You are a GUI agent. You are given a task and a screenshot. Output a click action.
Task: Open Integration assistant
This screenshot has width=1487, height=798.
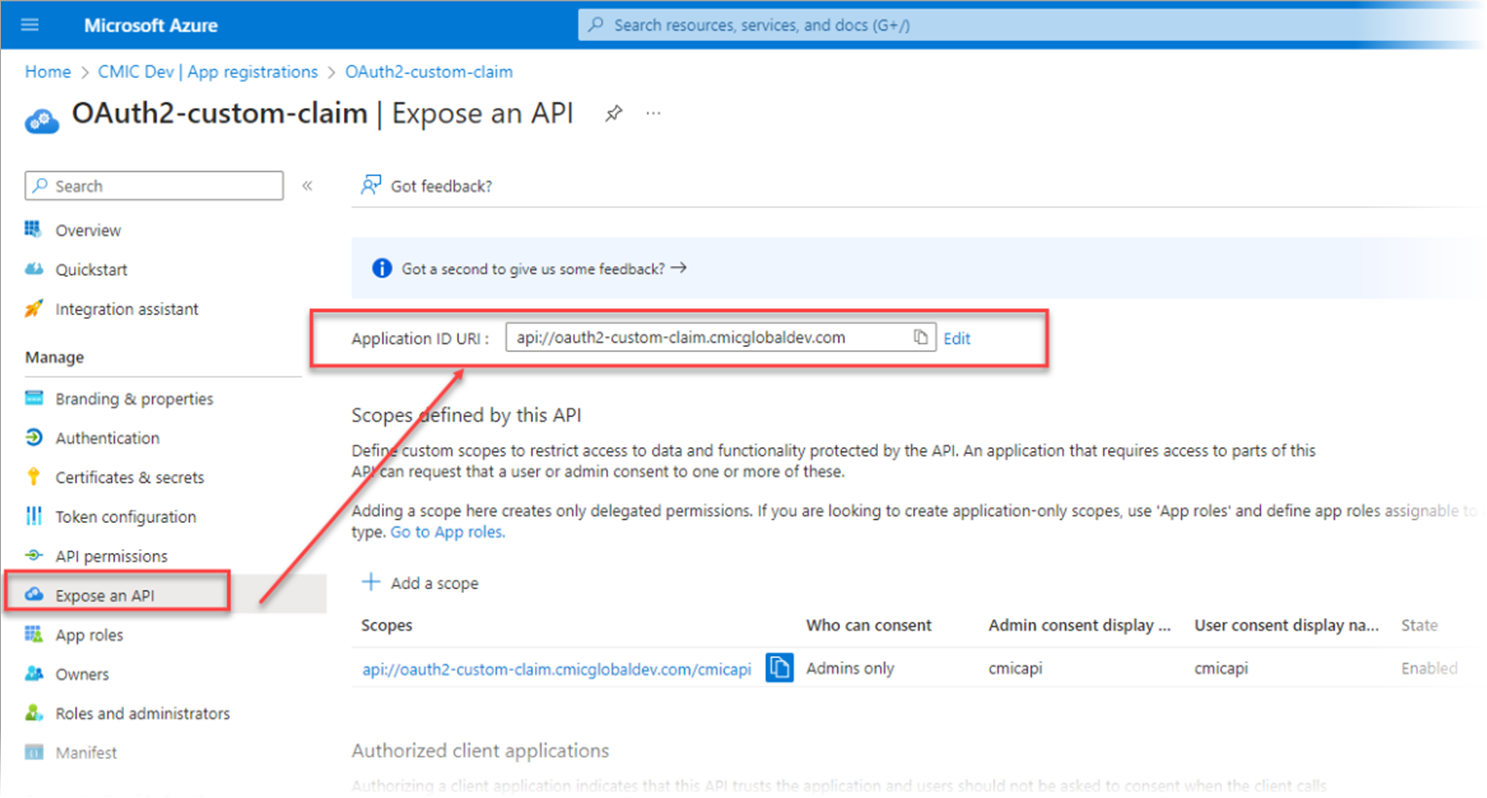tap(127, 309)
